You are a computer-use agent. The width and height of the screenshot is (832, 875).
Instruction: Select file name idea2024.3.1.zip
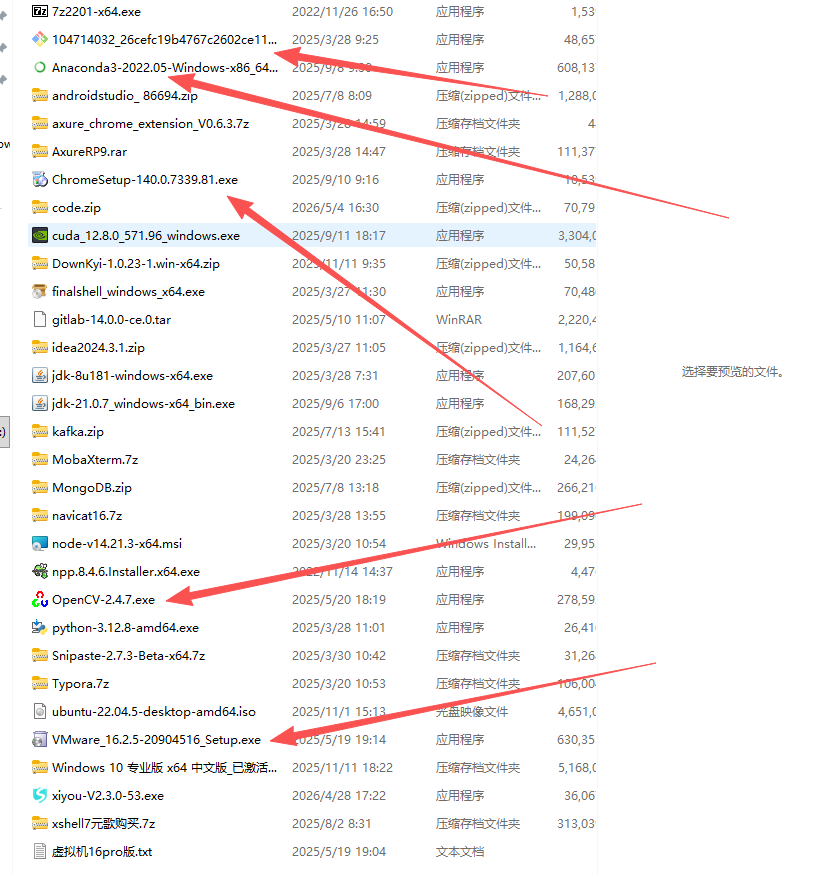pyautogui.click(x=98, y=348)
